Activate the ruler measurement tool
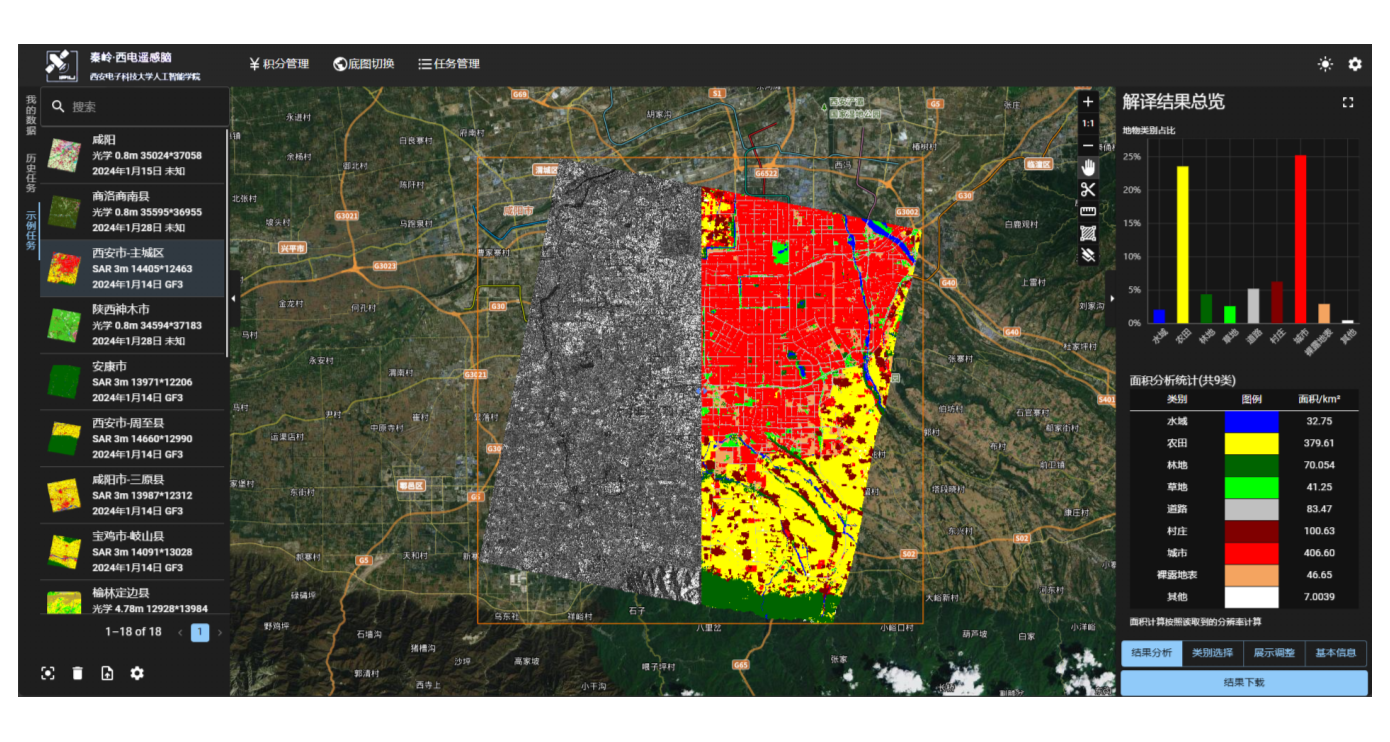The image size is (1390, 742). 1088,211
